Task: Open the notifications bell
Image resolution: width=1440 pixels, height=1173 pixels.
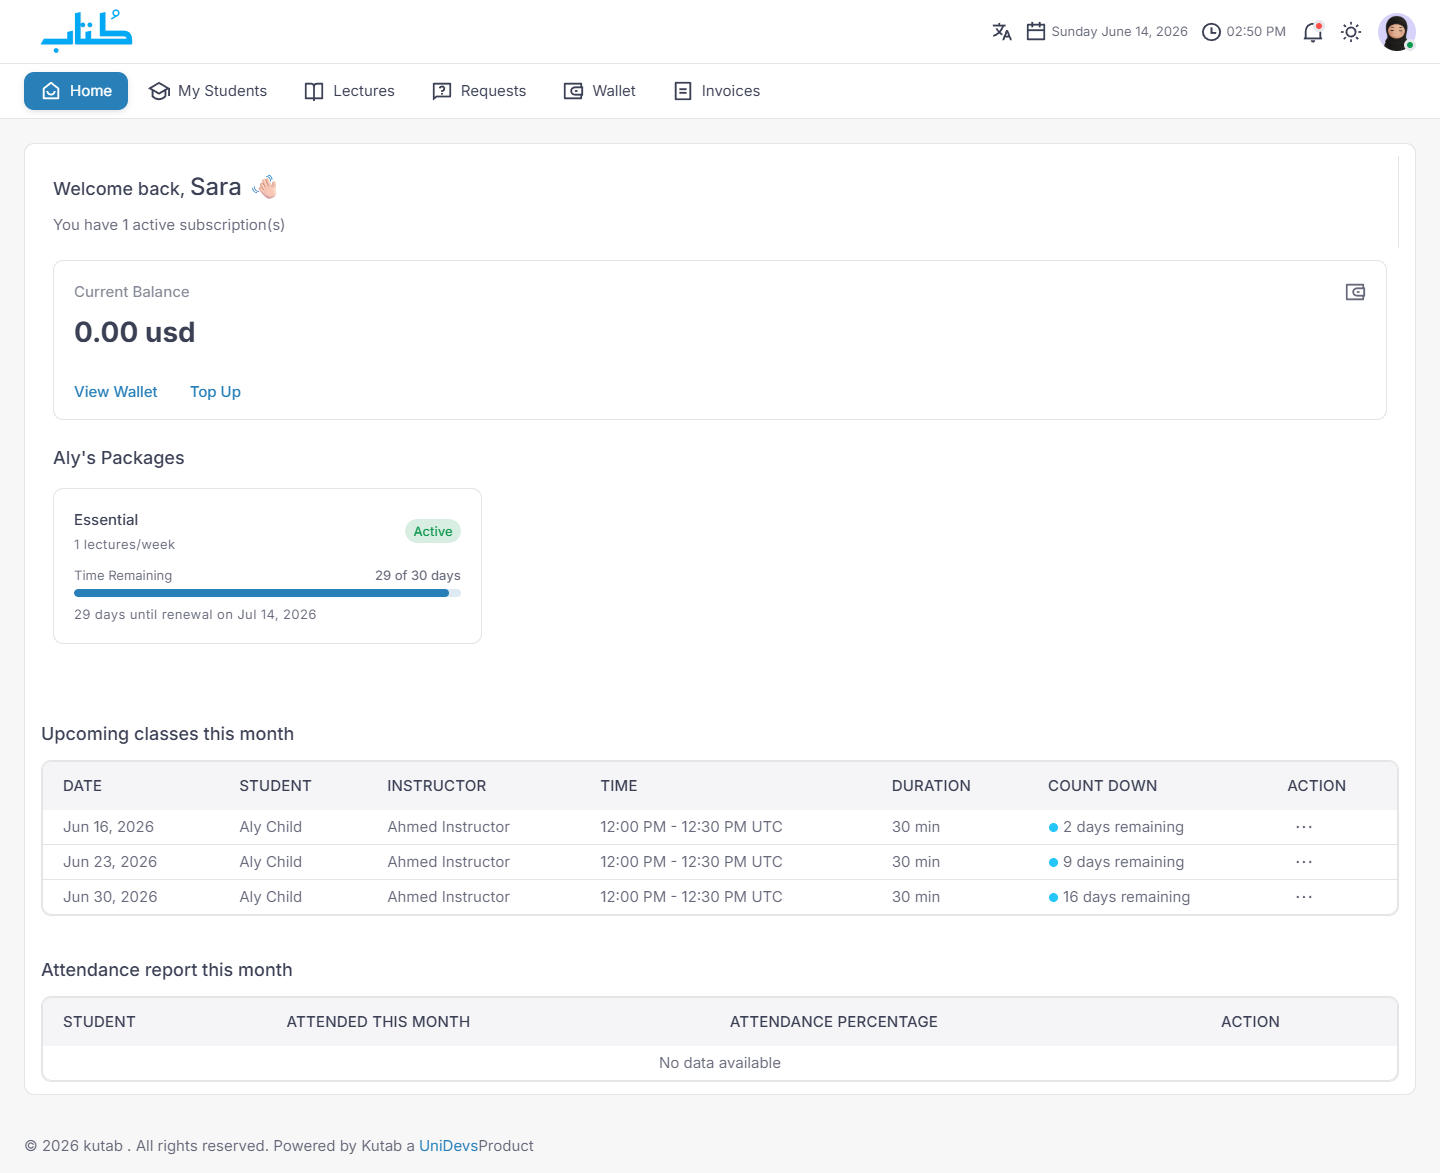Action: tap(1313, 32)
